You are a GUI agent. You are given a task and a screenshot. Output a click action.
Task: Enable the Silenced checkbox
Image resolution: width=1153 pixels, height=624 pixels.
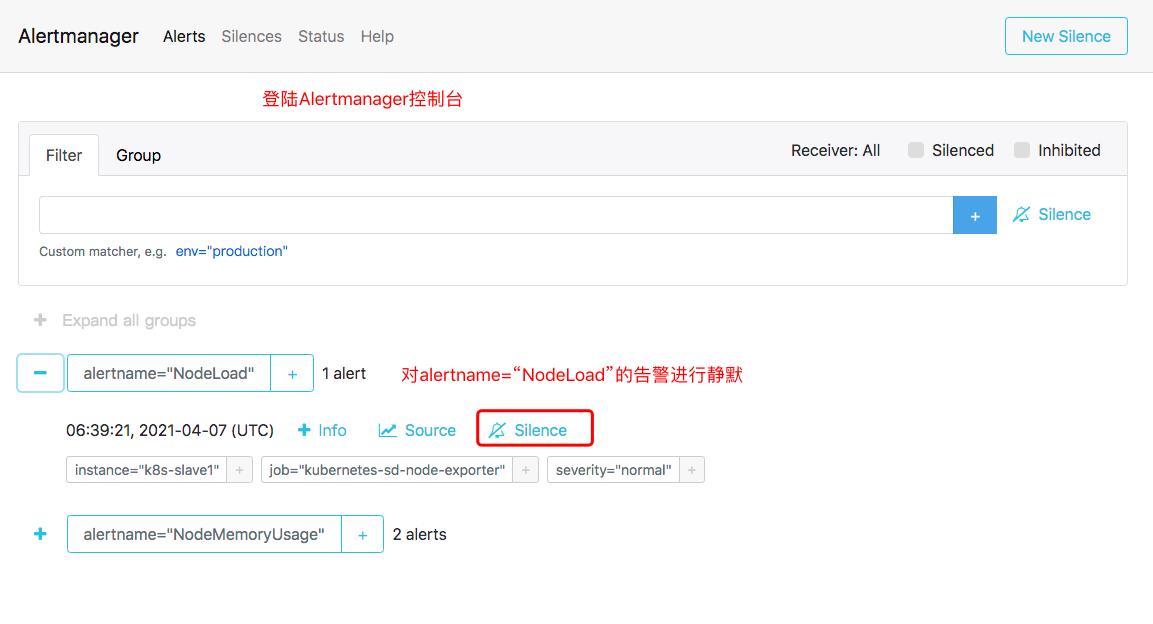(x=916, y=149)
